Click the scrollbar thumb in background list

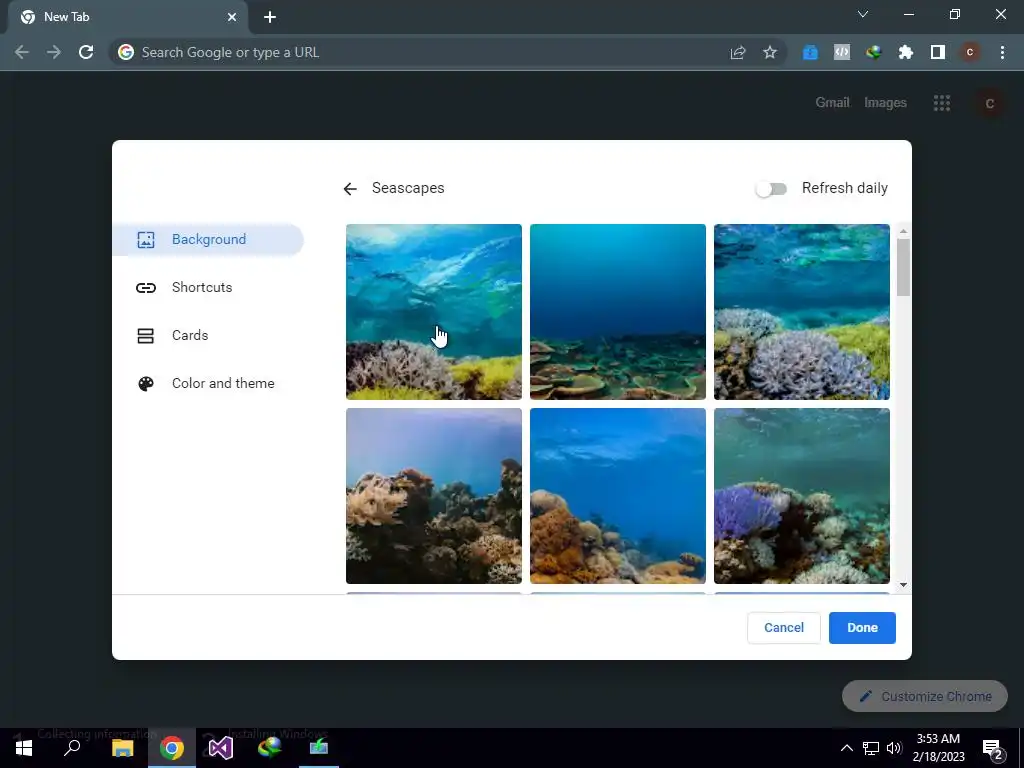click(903, 267)
